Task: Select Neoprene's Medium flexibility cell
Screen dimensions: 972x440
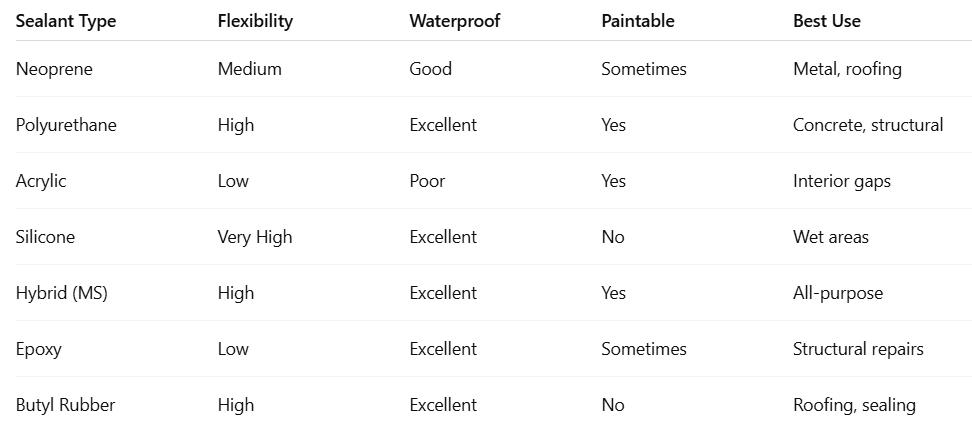Action: [249, 69]
